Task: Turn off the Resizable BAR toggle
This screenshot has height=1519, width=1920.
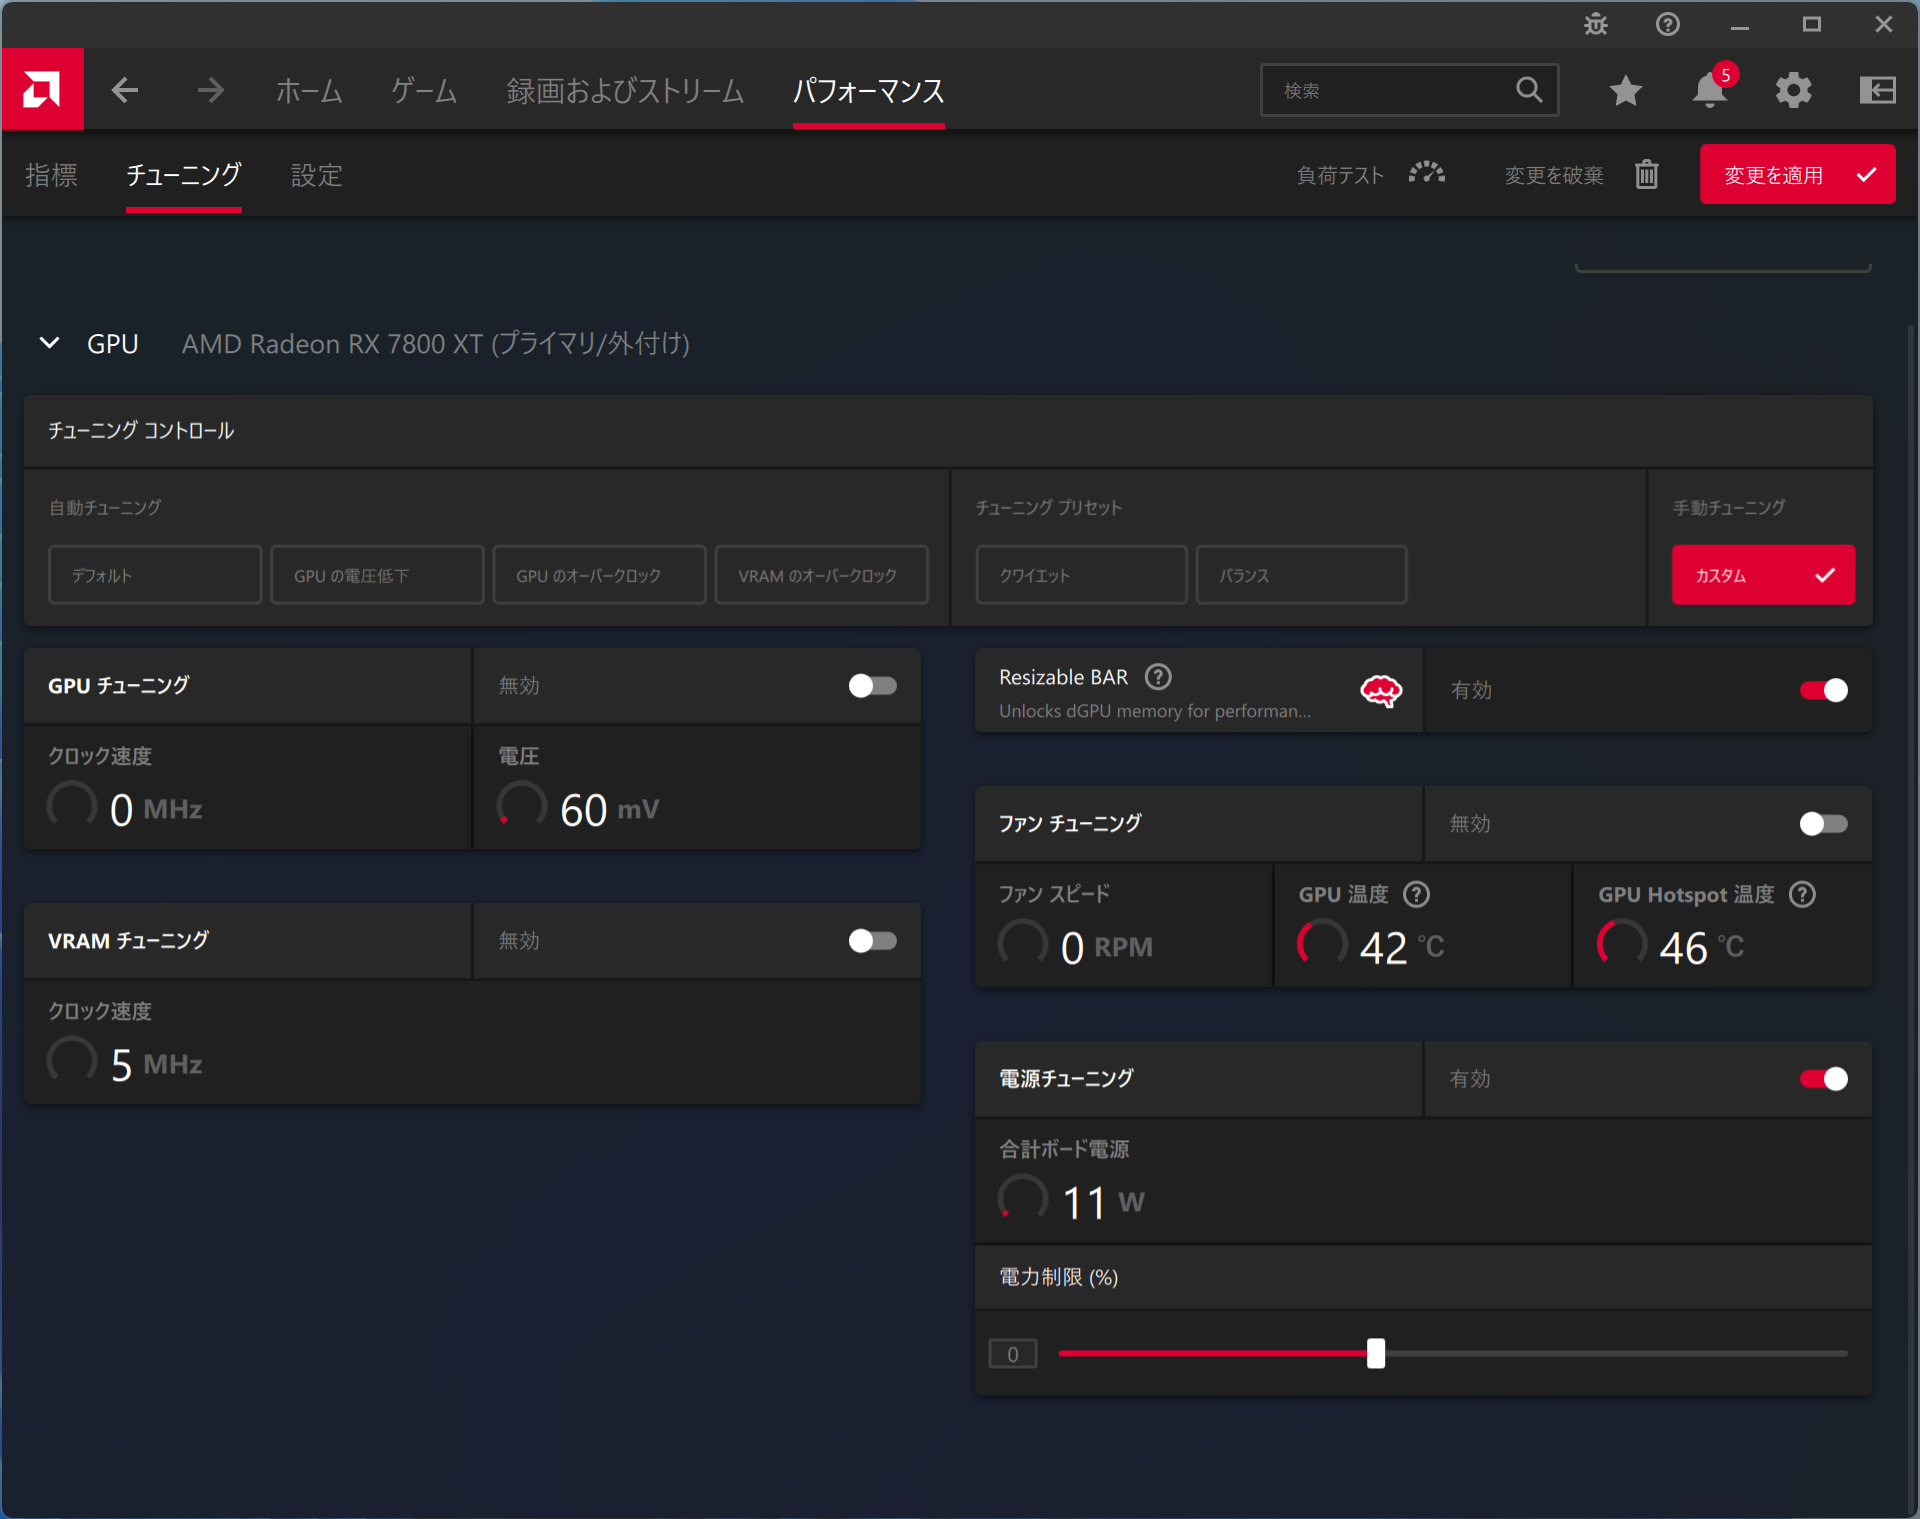Action: click(x=1823, y=690)
